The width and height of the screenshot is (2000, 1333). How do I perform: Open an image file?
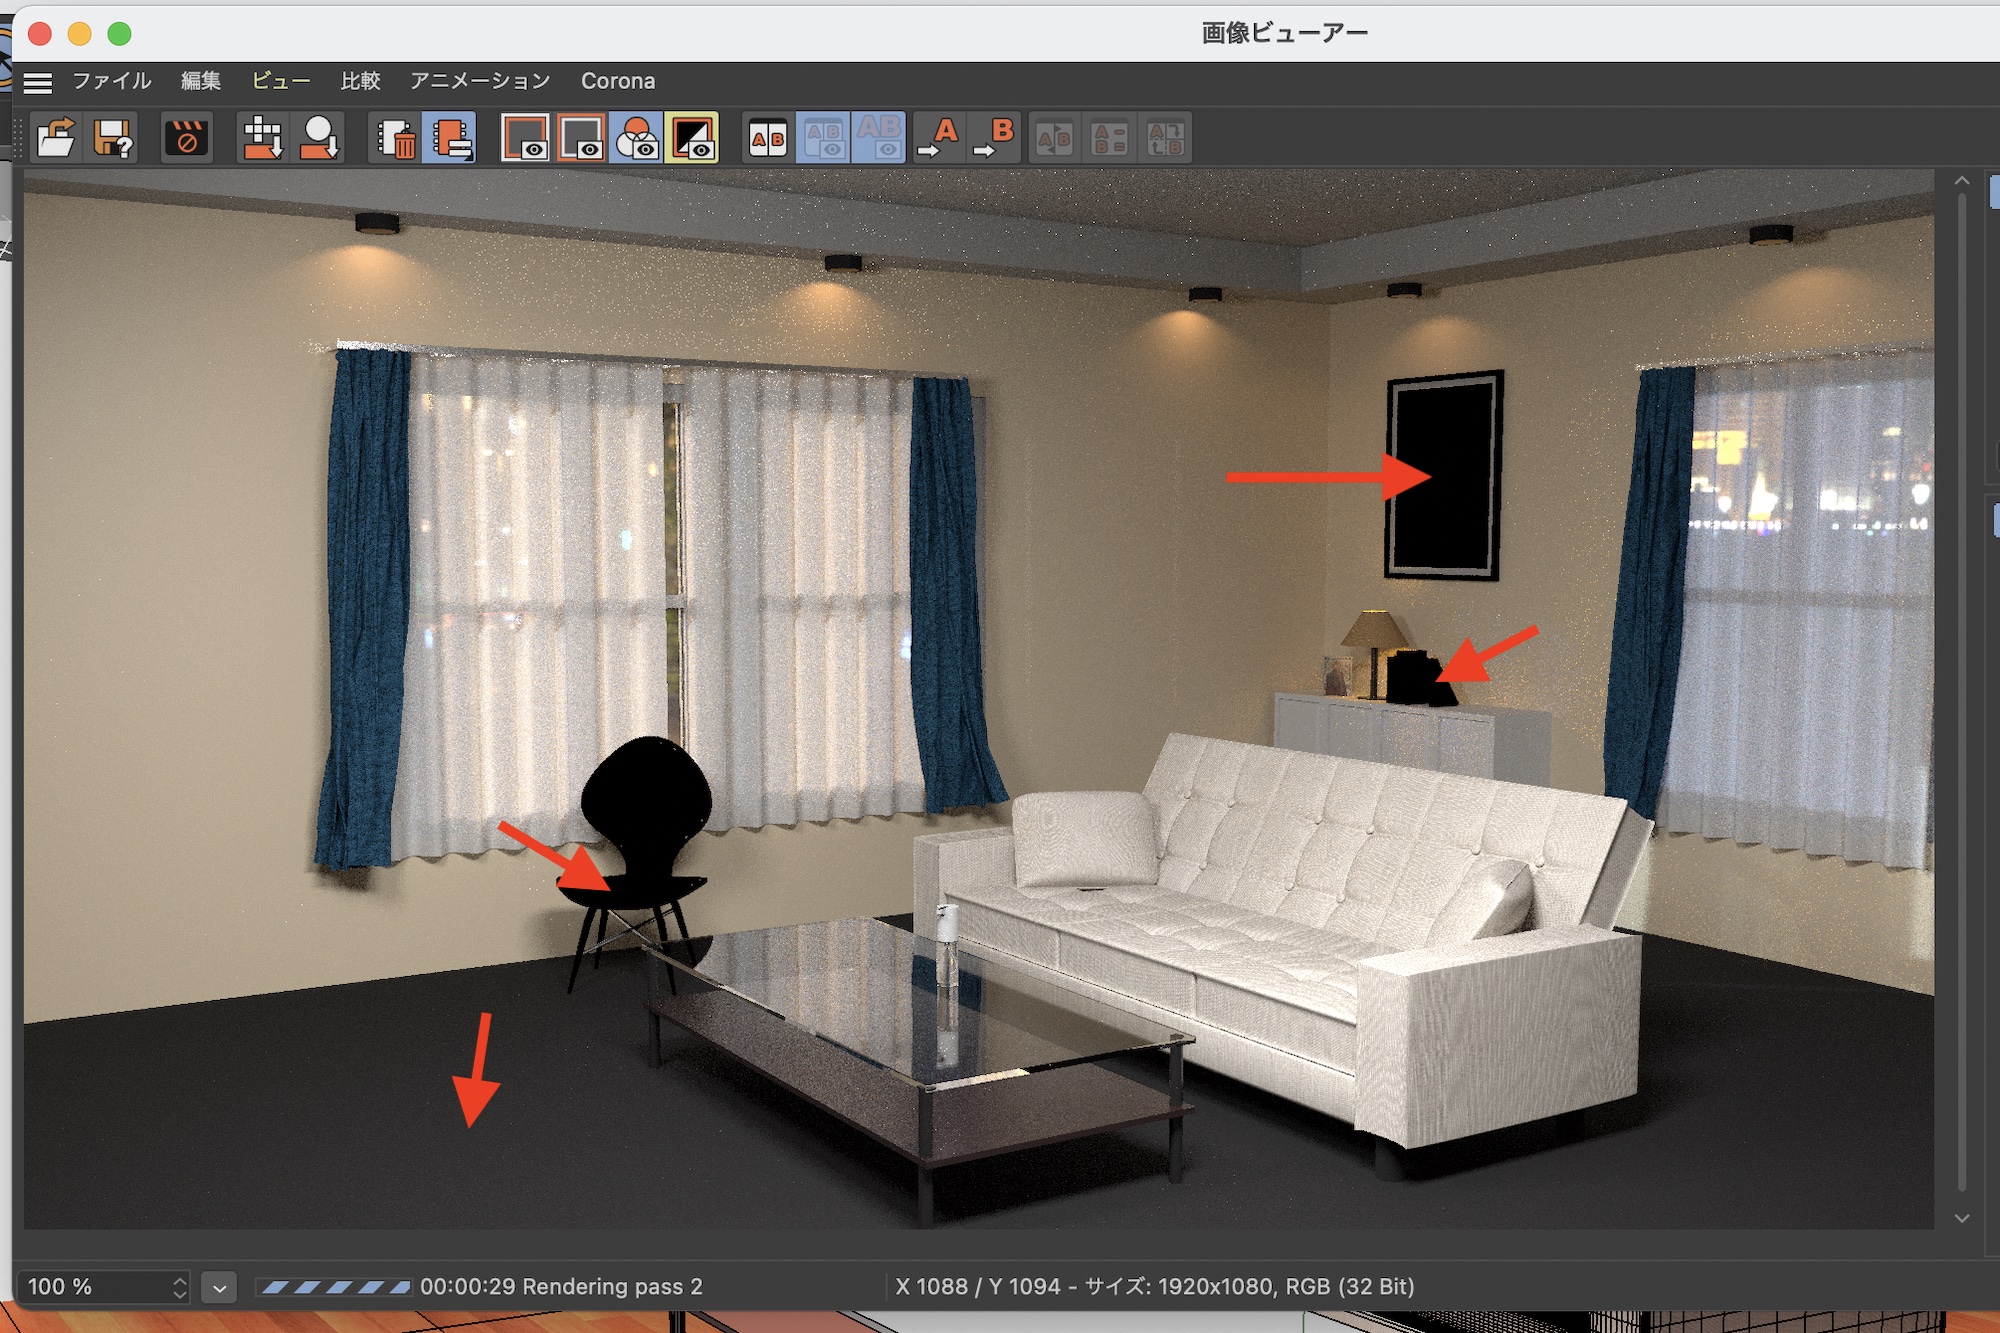point(56,137)
